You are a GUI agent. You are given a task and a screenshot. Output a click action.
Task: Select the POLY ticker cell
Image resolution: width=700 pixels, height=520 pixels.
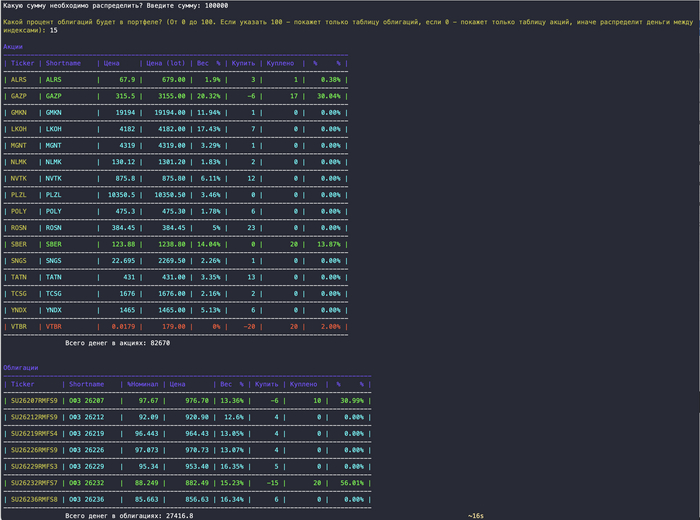pyautogui.click(x=19, y=212)
